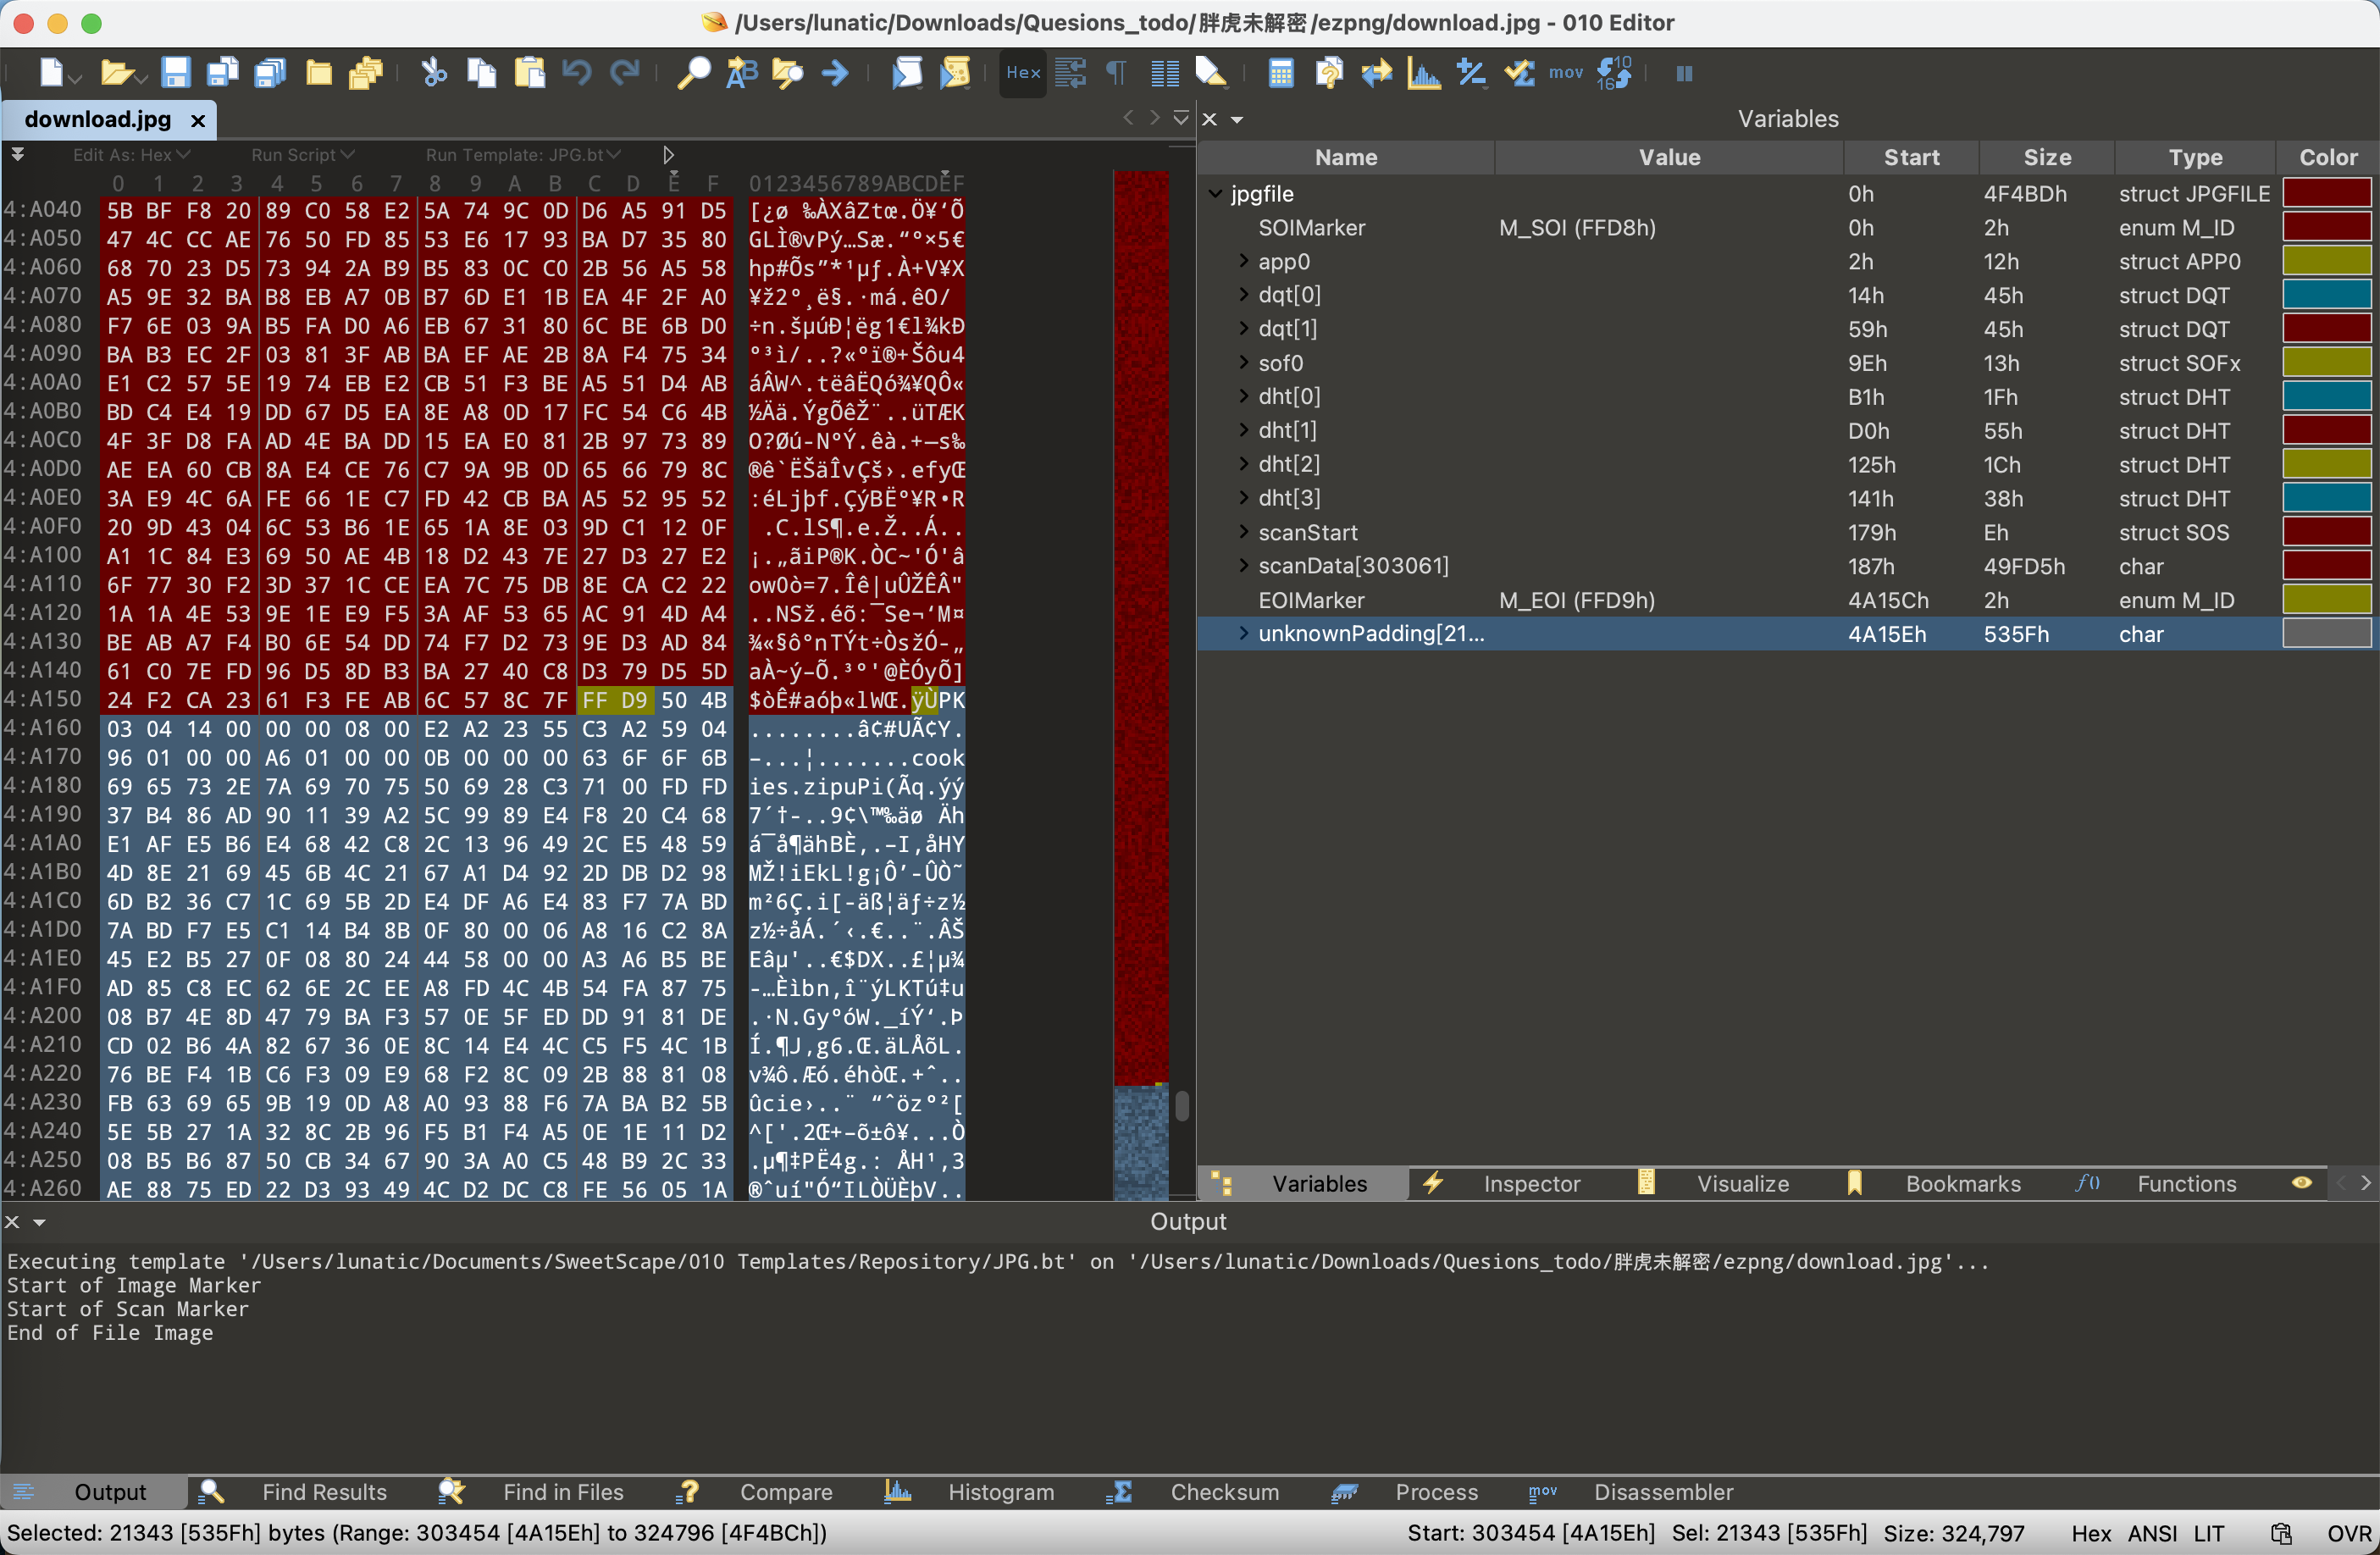Expand the unknownPadding row
Viewport: 2380px width, 1555px height.
pyautogui.click(x=1244, y=633)
